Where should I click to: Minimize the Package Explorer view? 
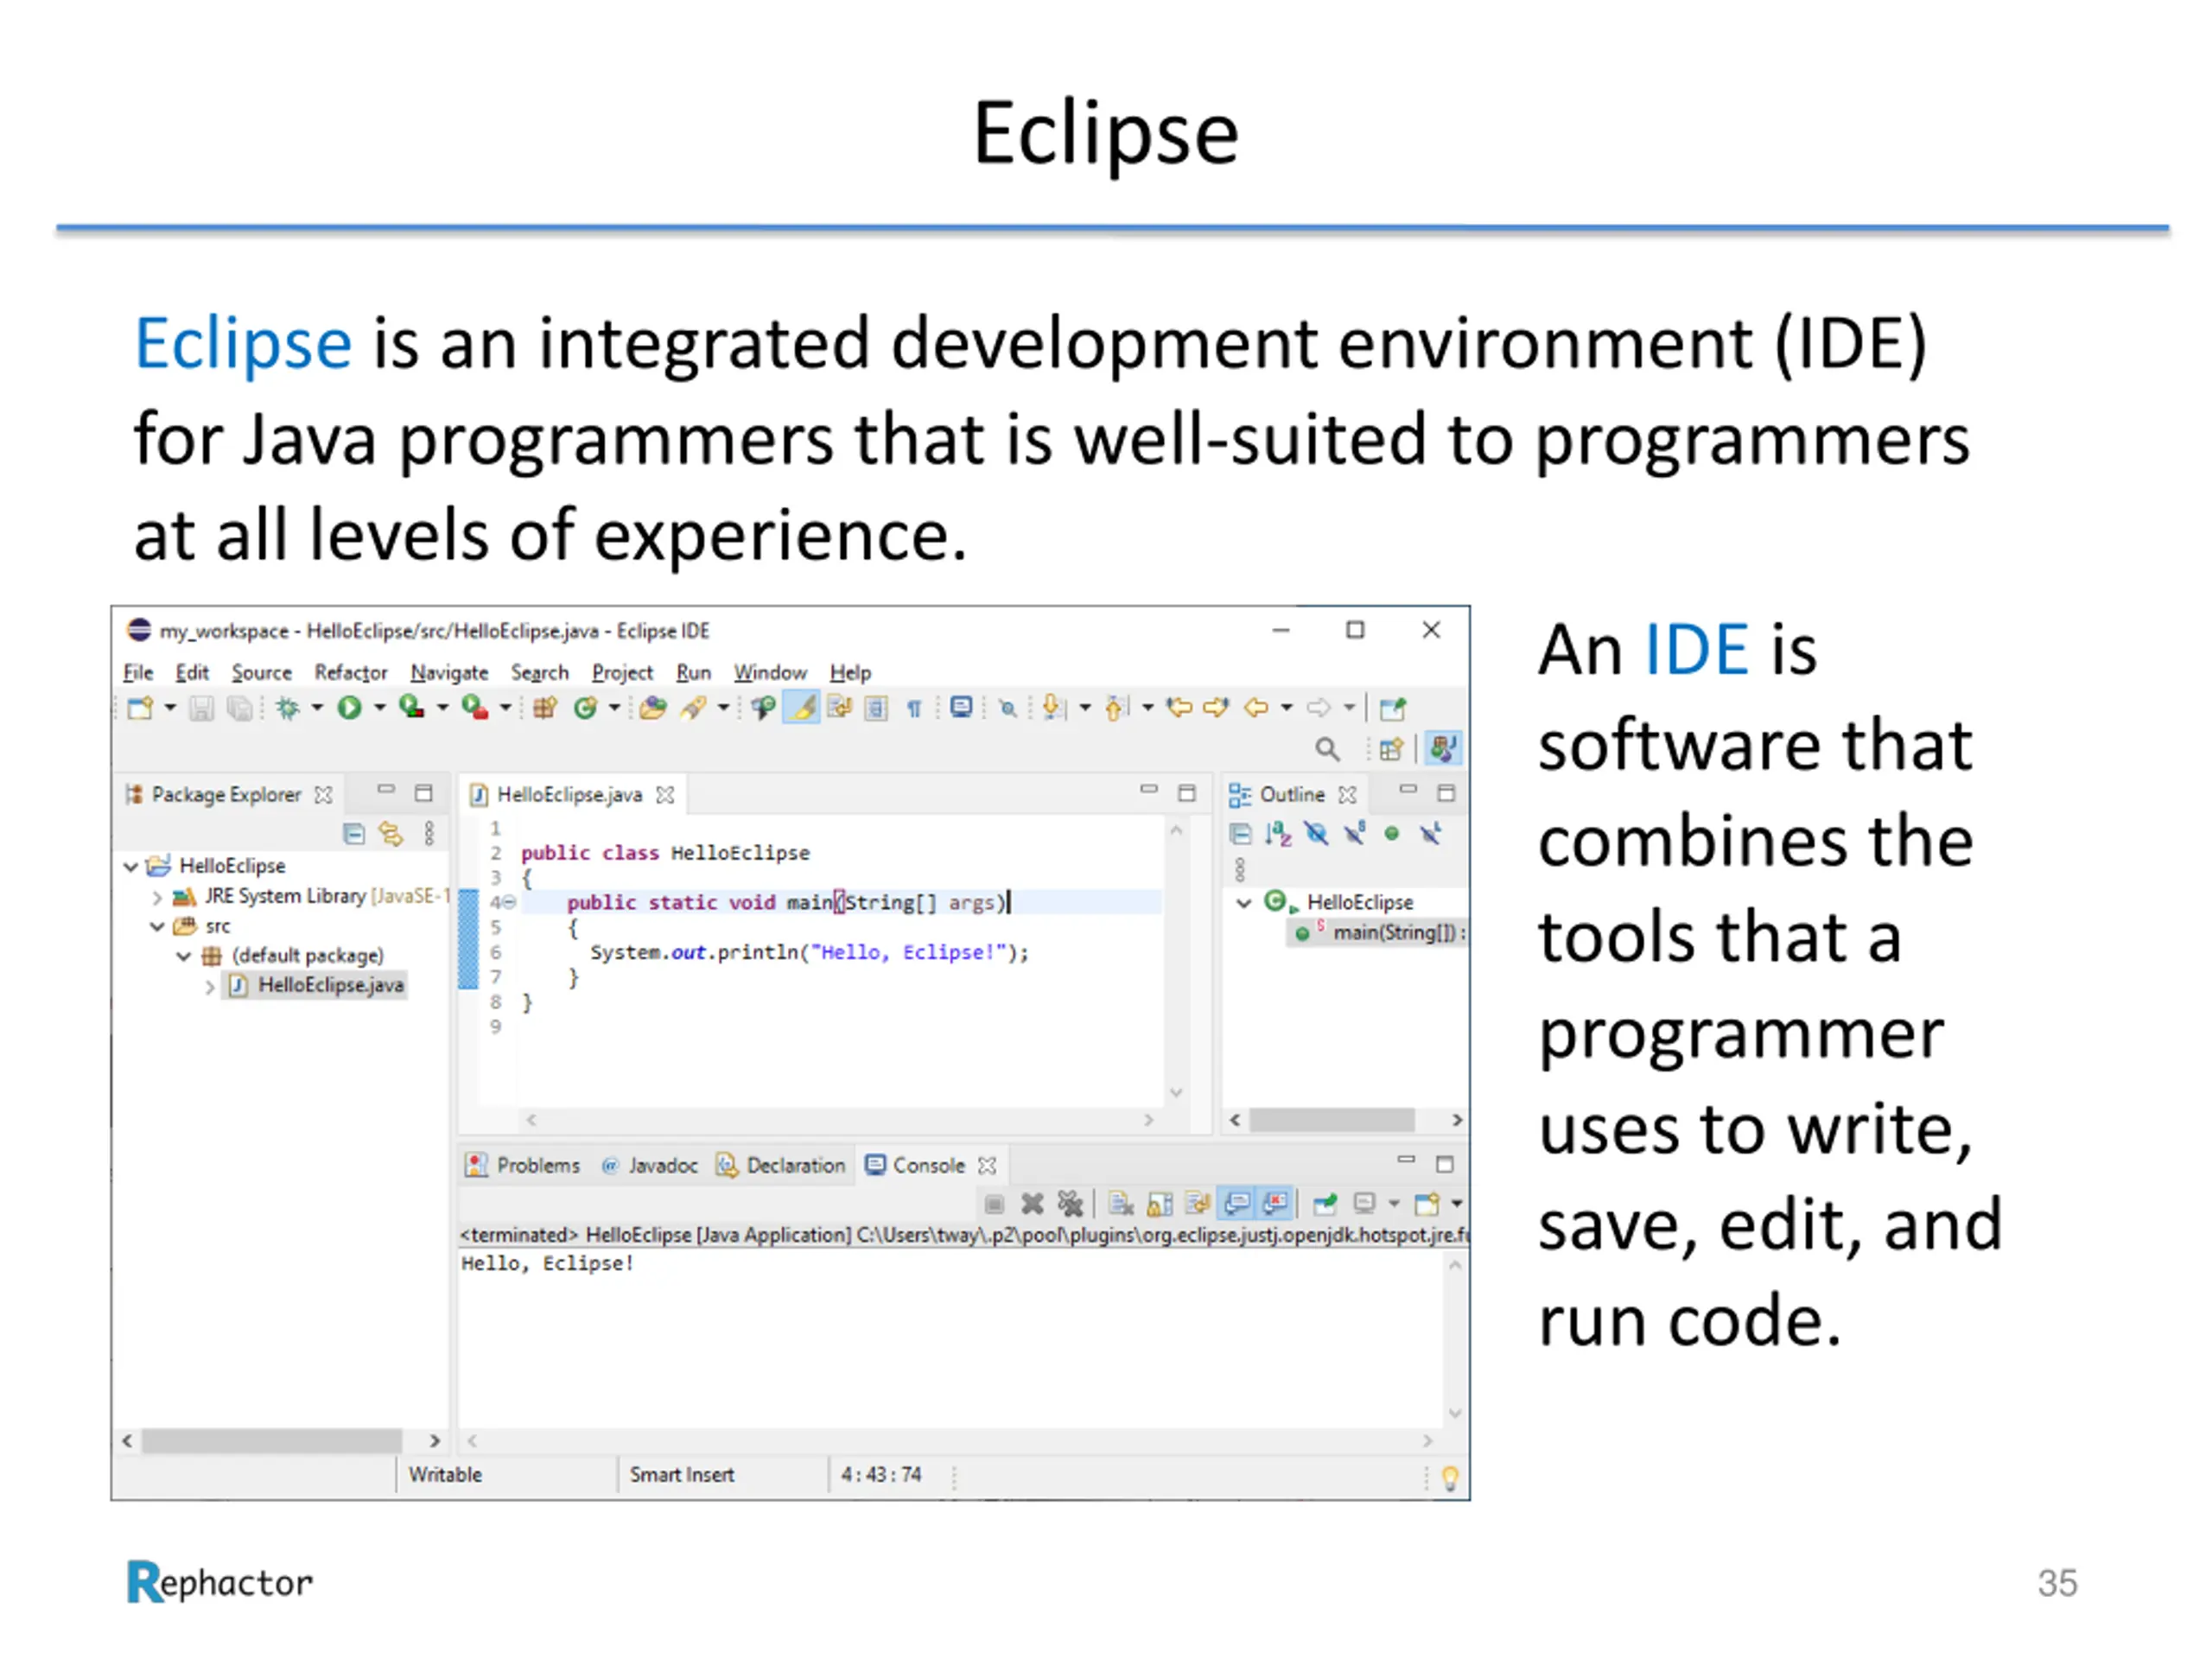(x=386, y=790)
